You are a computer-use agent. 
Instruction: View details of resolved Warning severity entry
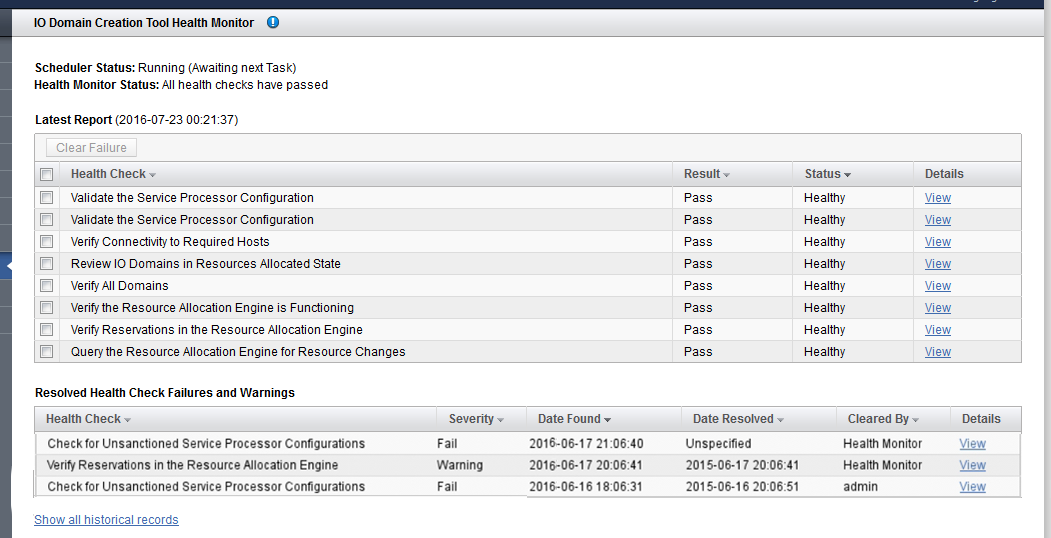pyautogui.click(x=972, y=465)
